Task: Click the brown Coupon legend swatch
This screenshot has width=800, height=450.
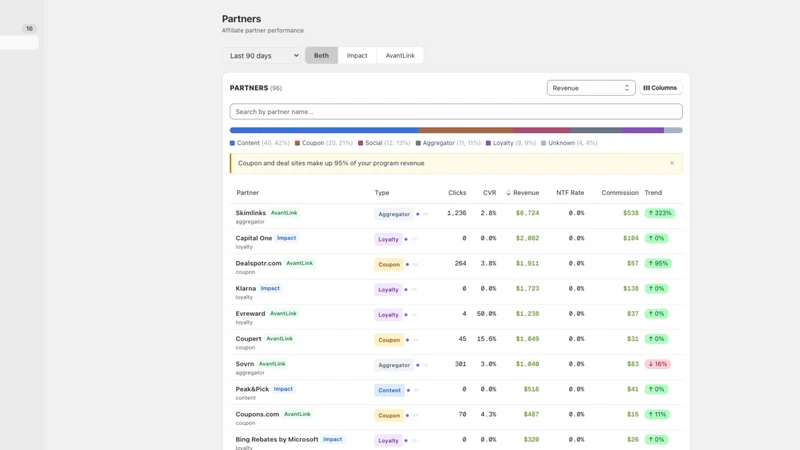Action: point(297,143)
